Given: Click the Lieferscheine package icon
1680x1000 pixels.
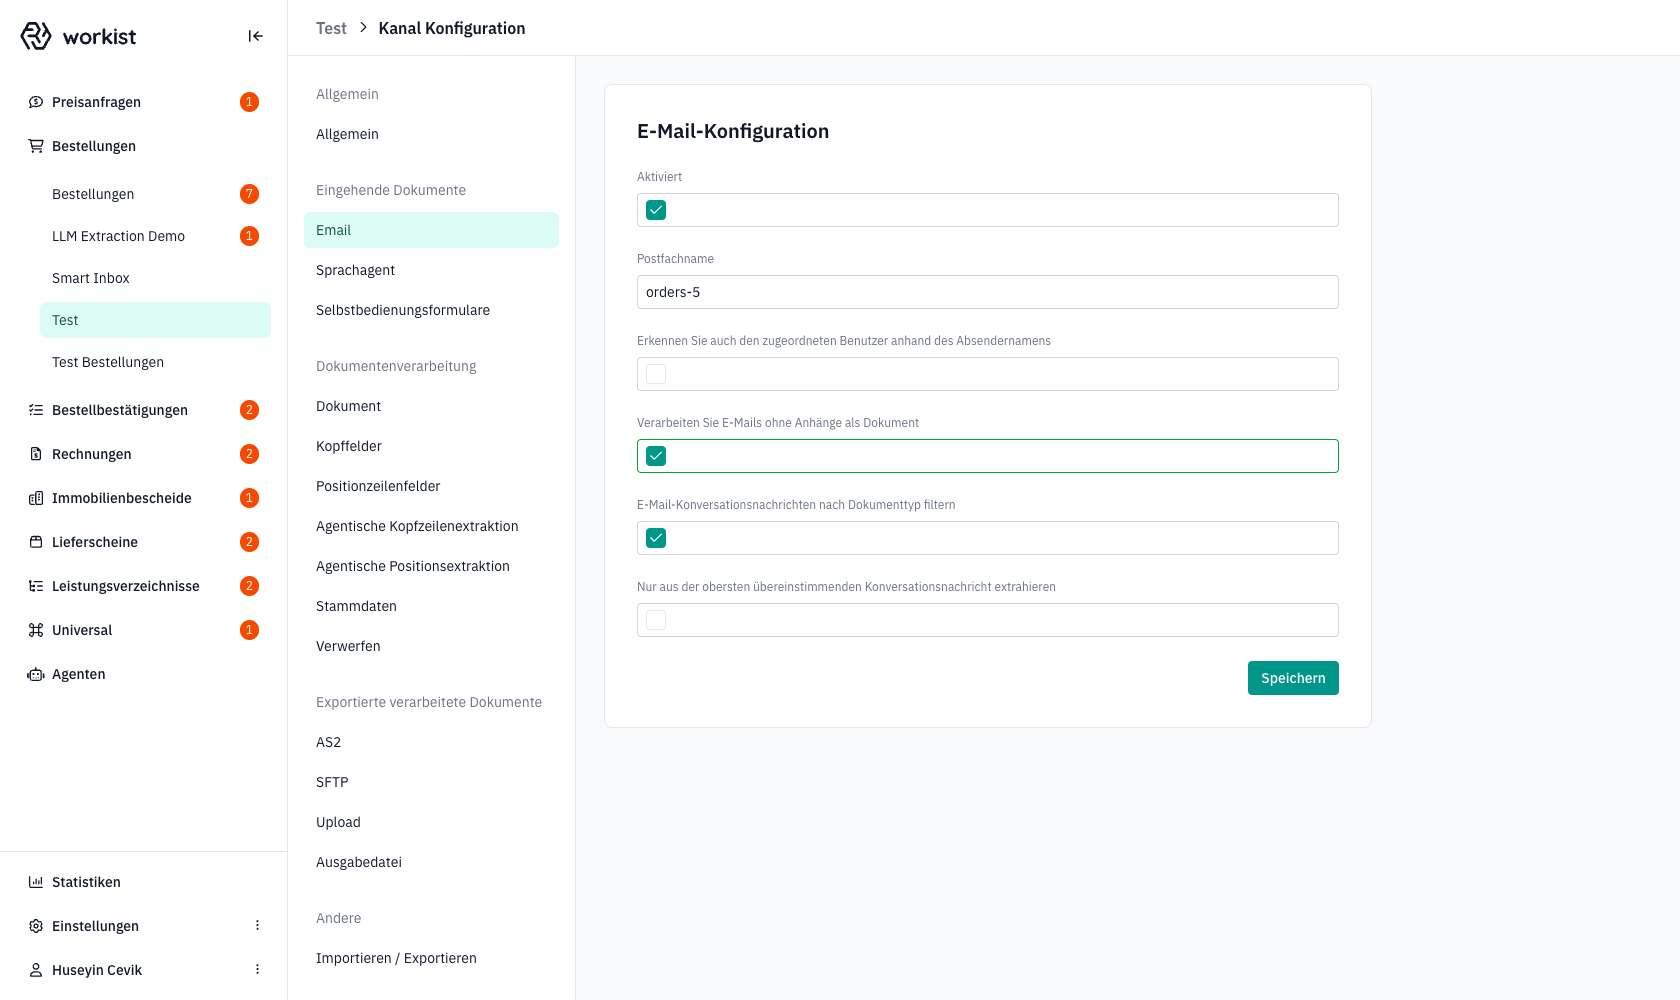Looking at the screenshot, I should coord(36,542).
